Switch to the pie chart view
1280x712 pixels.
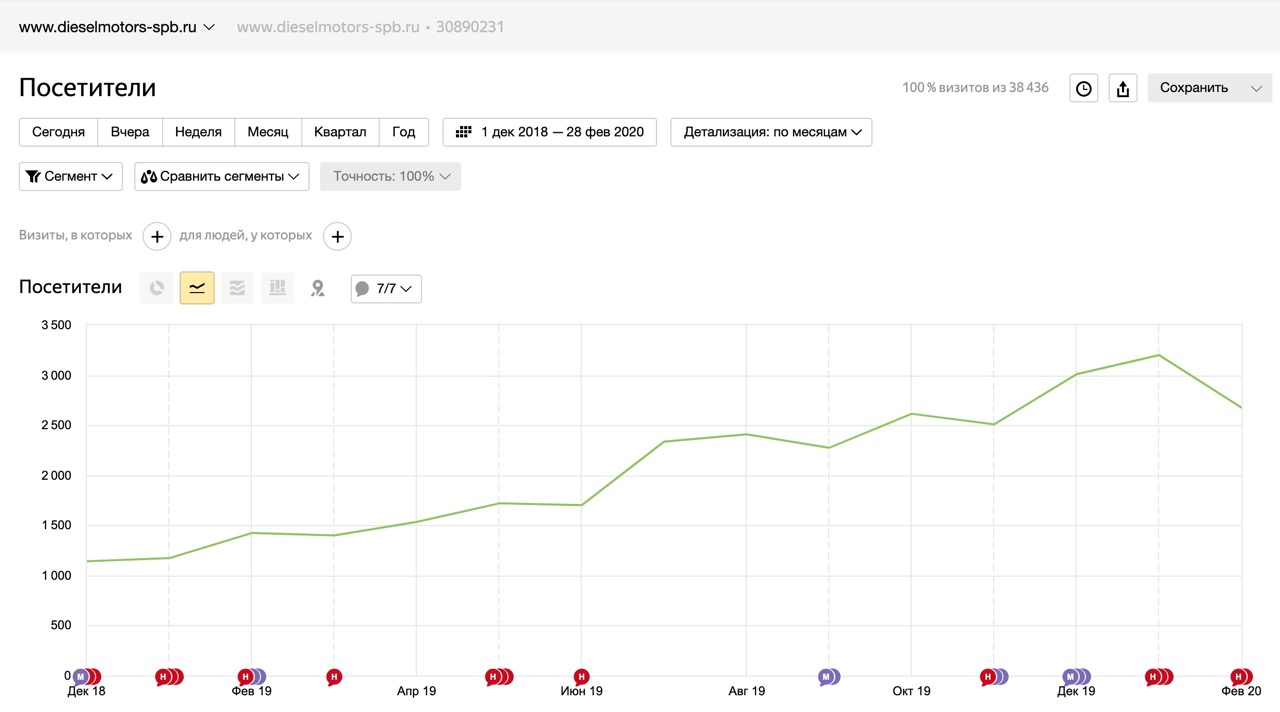tap(157, 288)
